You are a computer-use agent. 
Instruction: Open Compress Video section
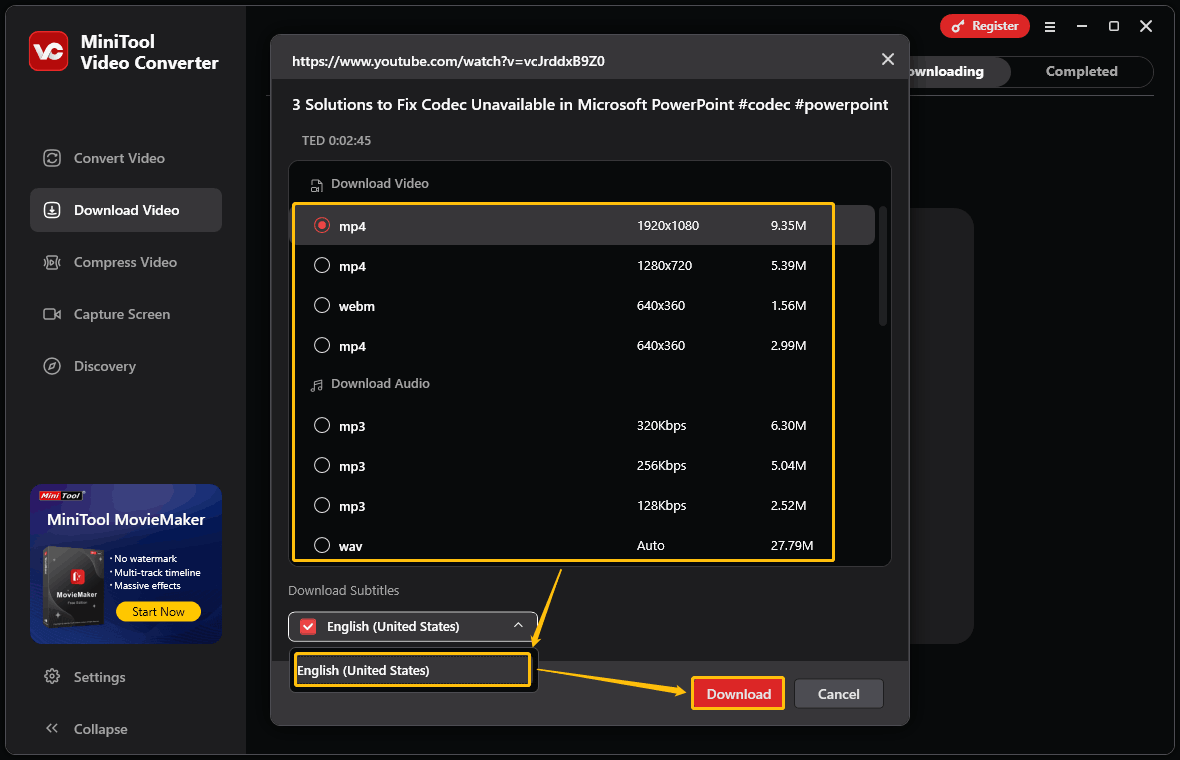(x=126, y=262)
